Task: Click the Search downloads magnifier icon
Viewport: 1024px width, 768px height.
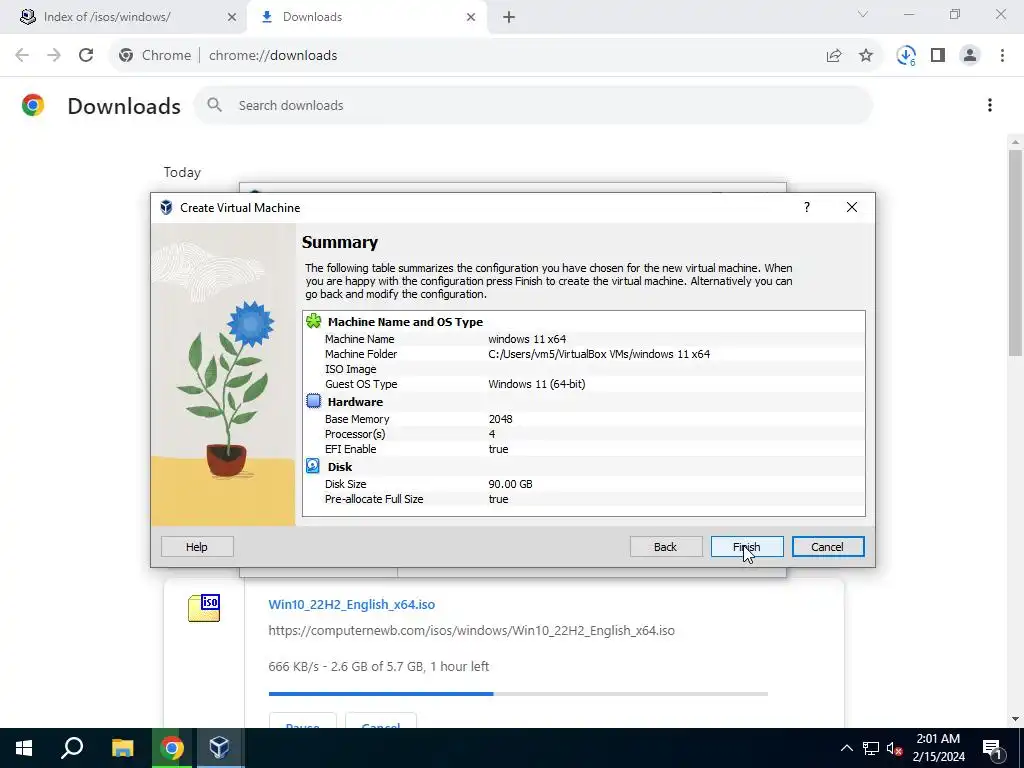Action: pos(214,105)
